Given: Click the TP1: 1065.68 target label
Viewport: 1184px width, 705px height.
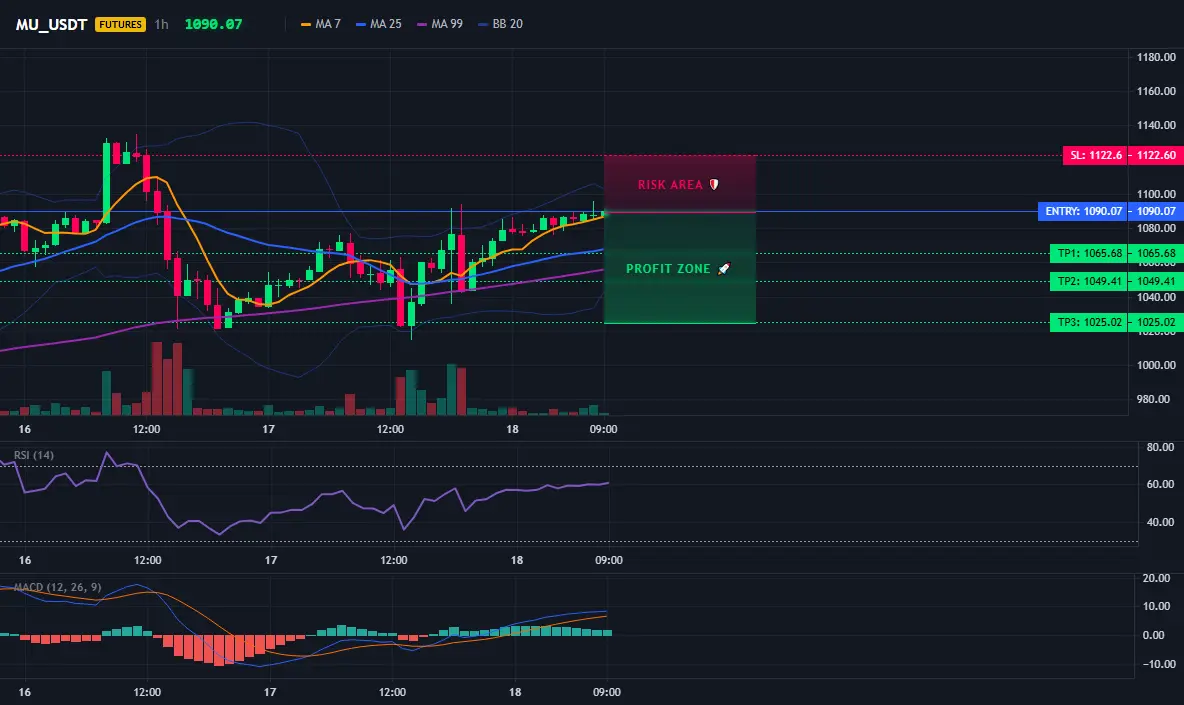Looking at the screenshot, I should pos(1090,254).
